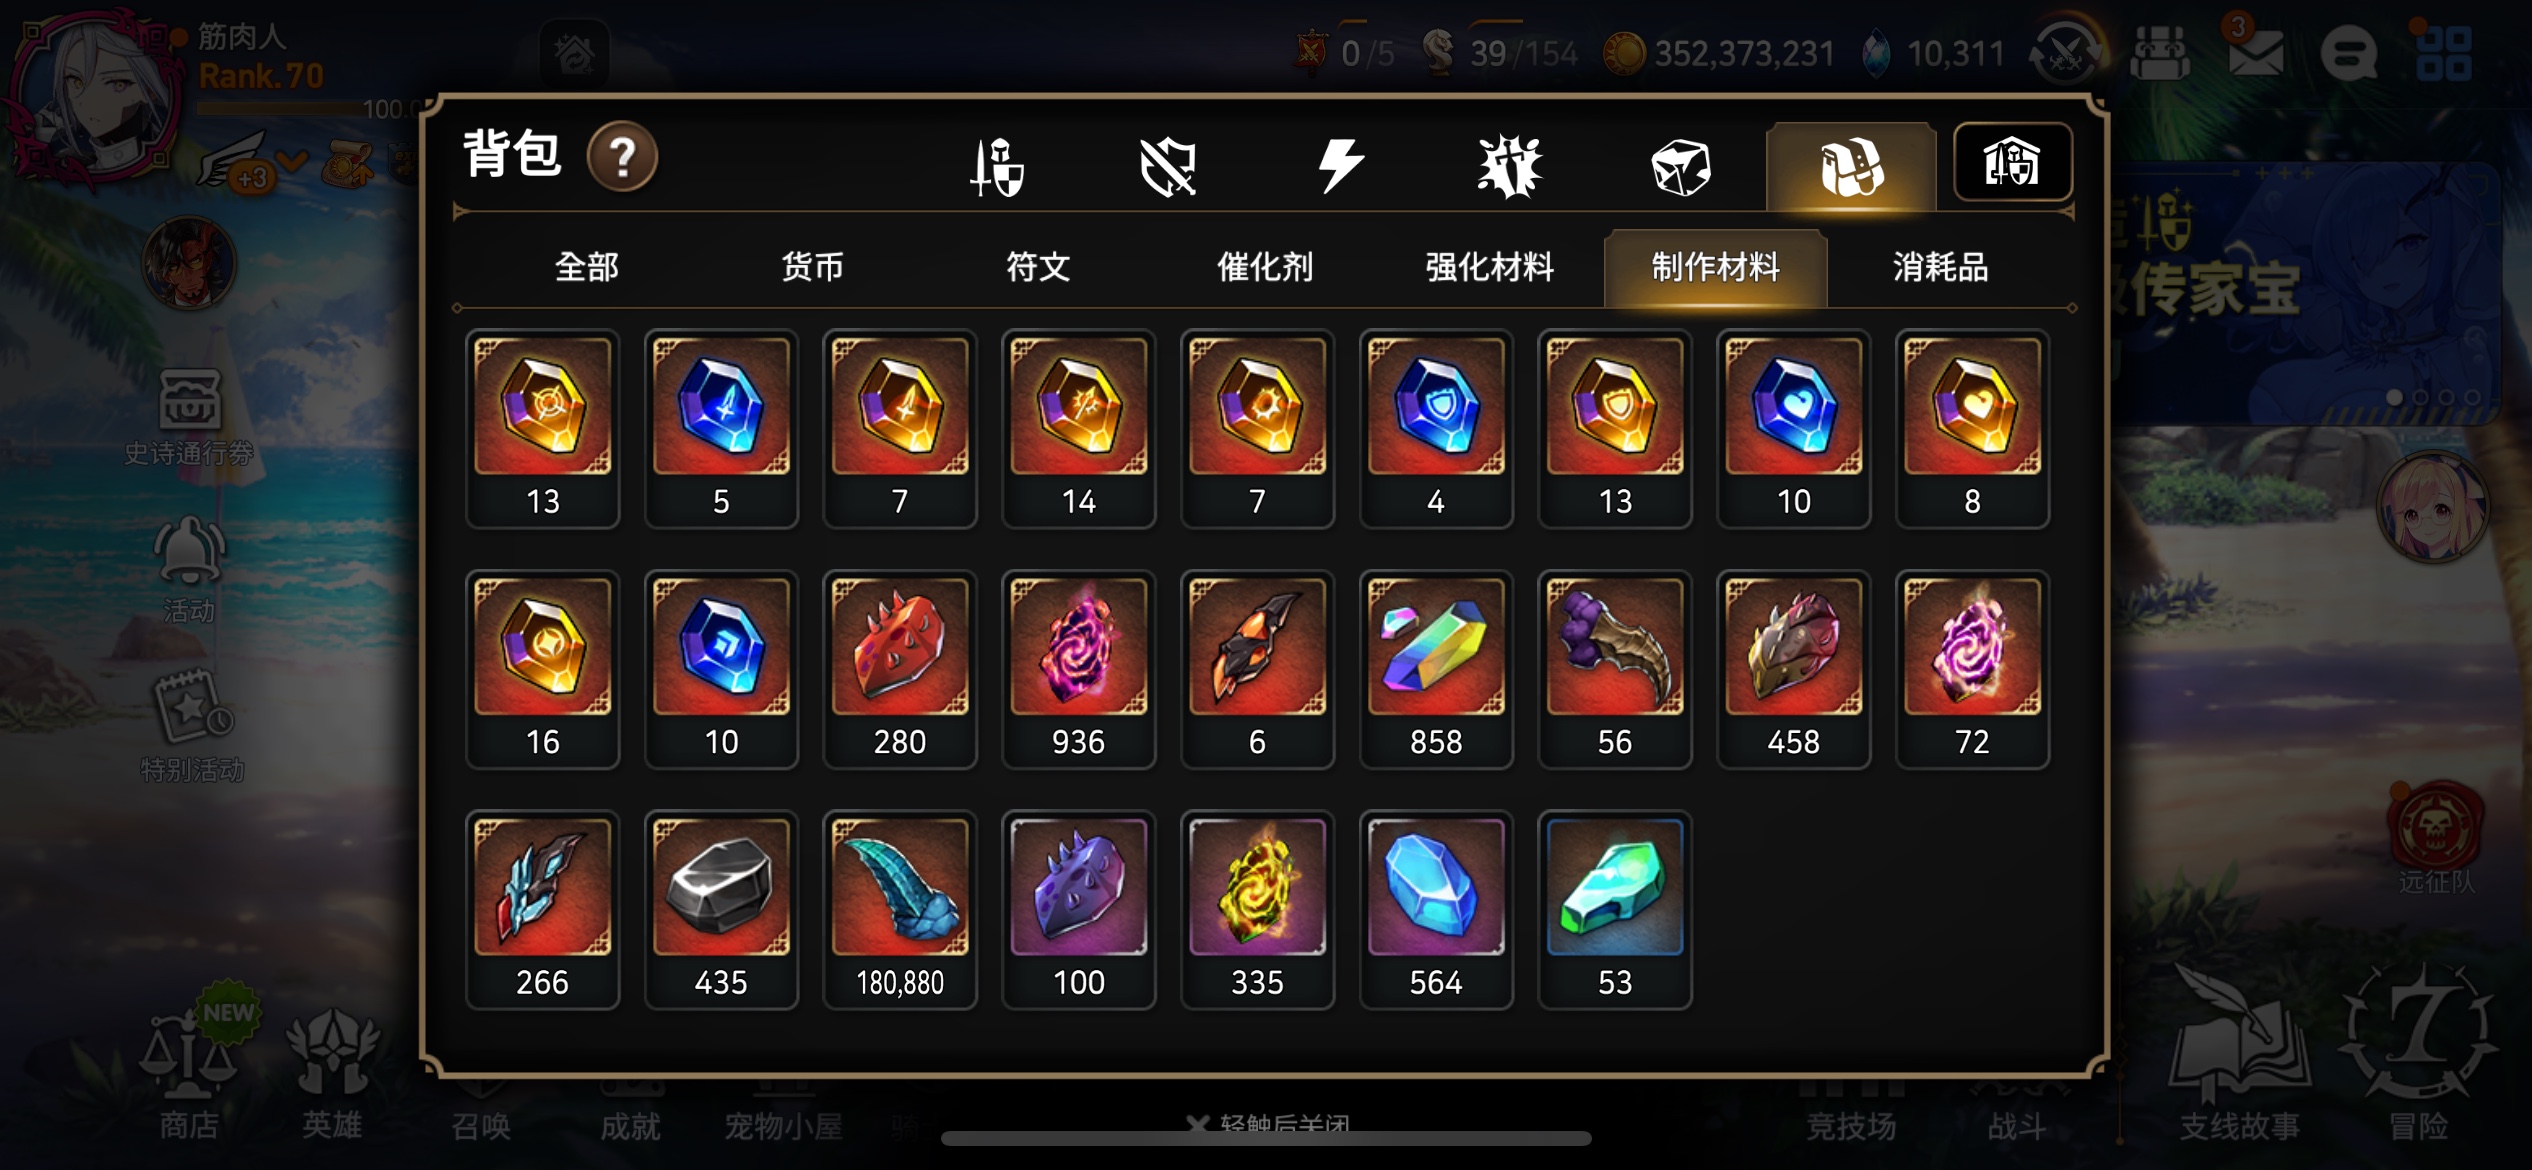2532x1170 pixels.
Task: Switch to the 符文 tab
Action: point(1038,267)
